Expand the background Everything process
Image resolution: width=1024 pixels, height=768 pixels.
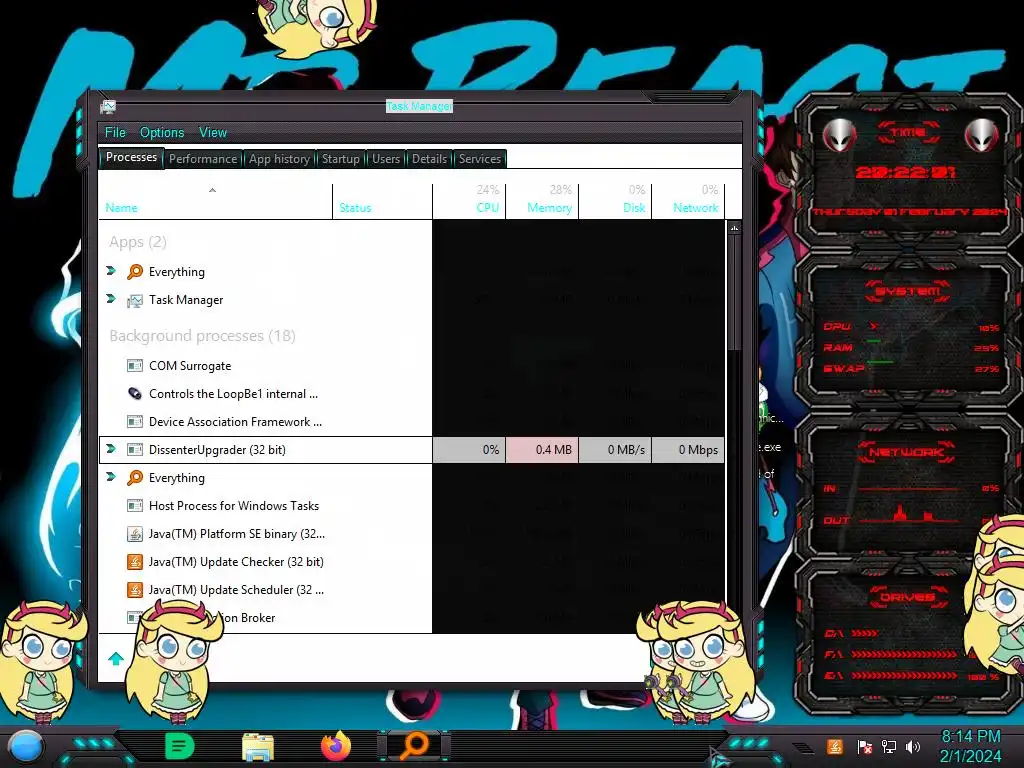tap(111, 477)
